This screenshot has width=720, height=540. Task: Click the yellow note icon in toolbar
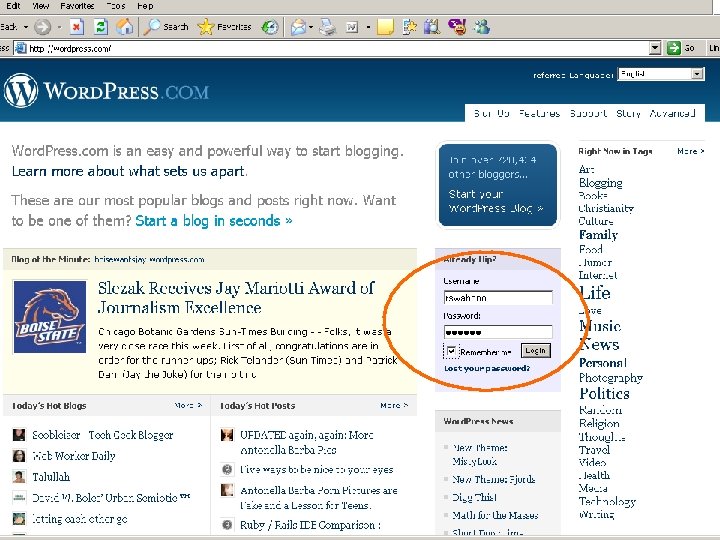(385, 27)
